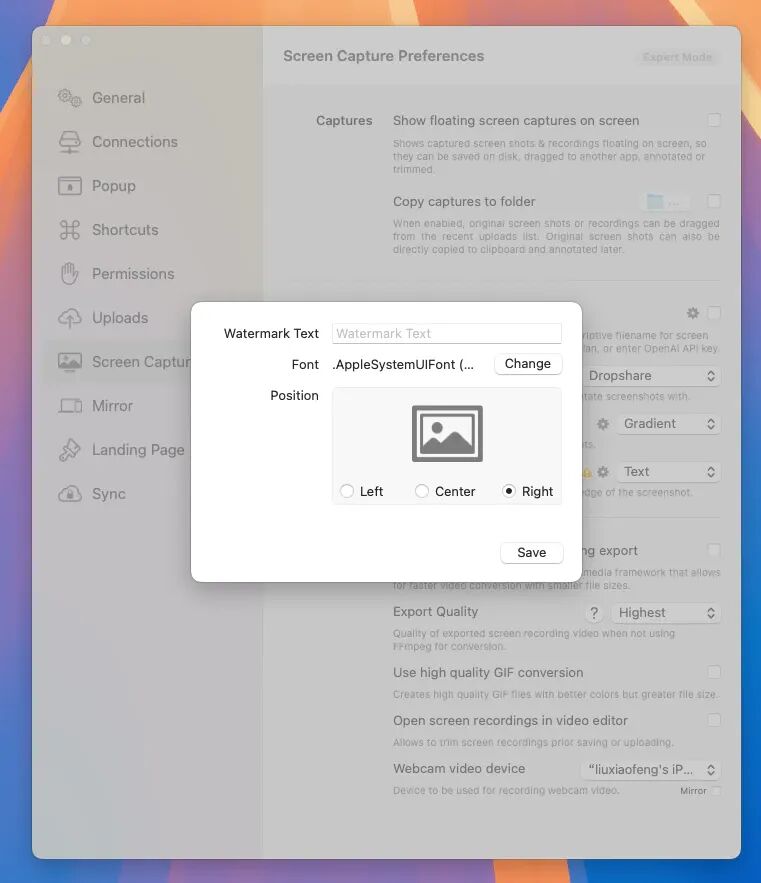The width and height of the screenshot is (761, 883).
Task: Click the Sync cloud lock icon
Action: coord(70,494)
